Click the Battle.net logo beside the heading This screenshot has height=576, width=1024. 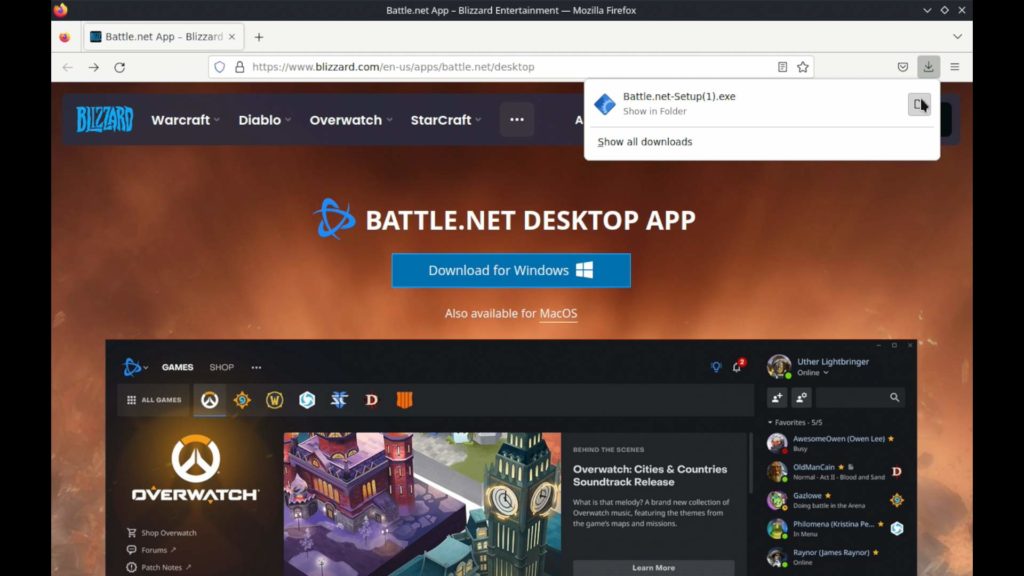coord(334,219)
